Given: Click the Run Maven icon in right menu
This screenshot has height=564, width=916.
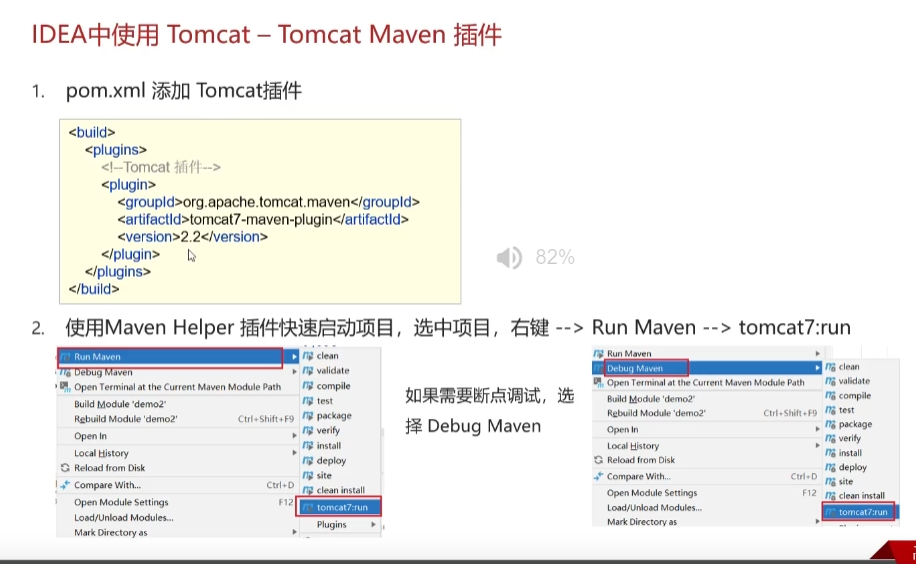Looking at the screenshot, I should click(x=598, y=354).
